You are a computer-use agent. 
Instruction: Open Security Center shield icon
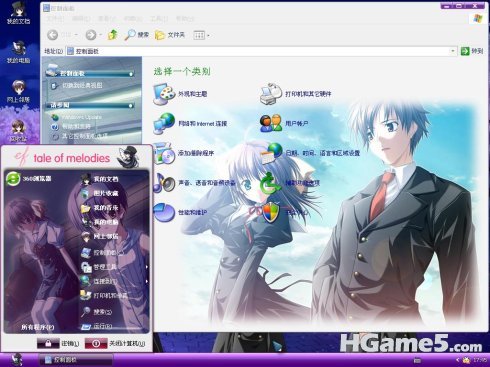(x=271, y=212)
